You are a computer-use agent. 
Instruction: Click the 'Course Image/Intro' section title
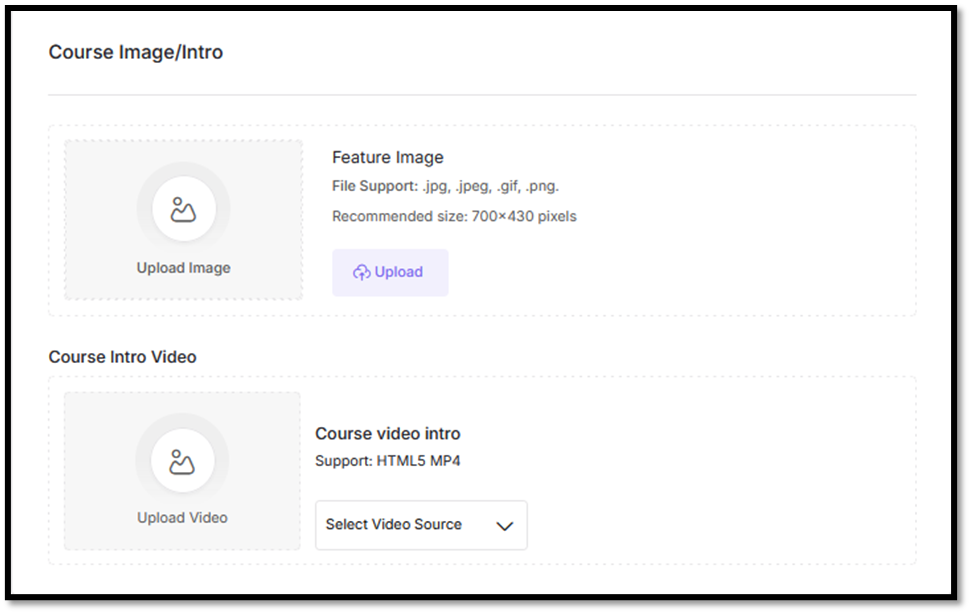pos(135,52)
